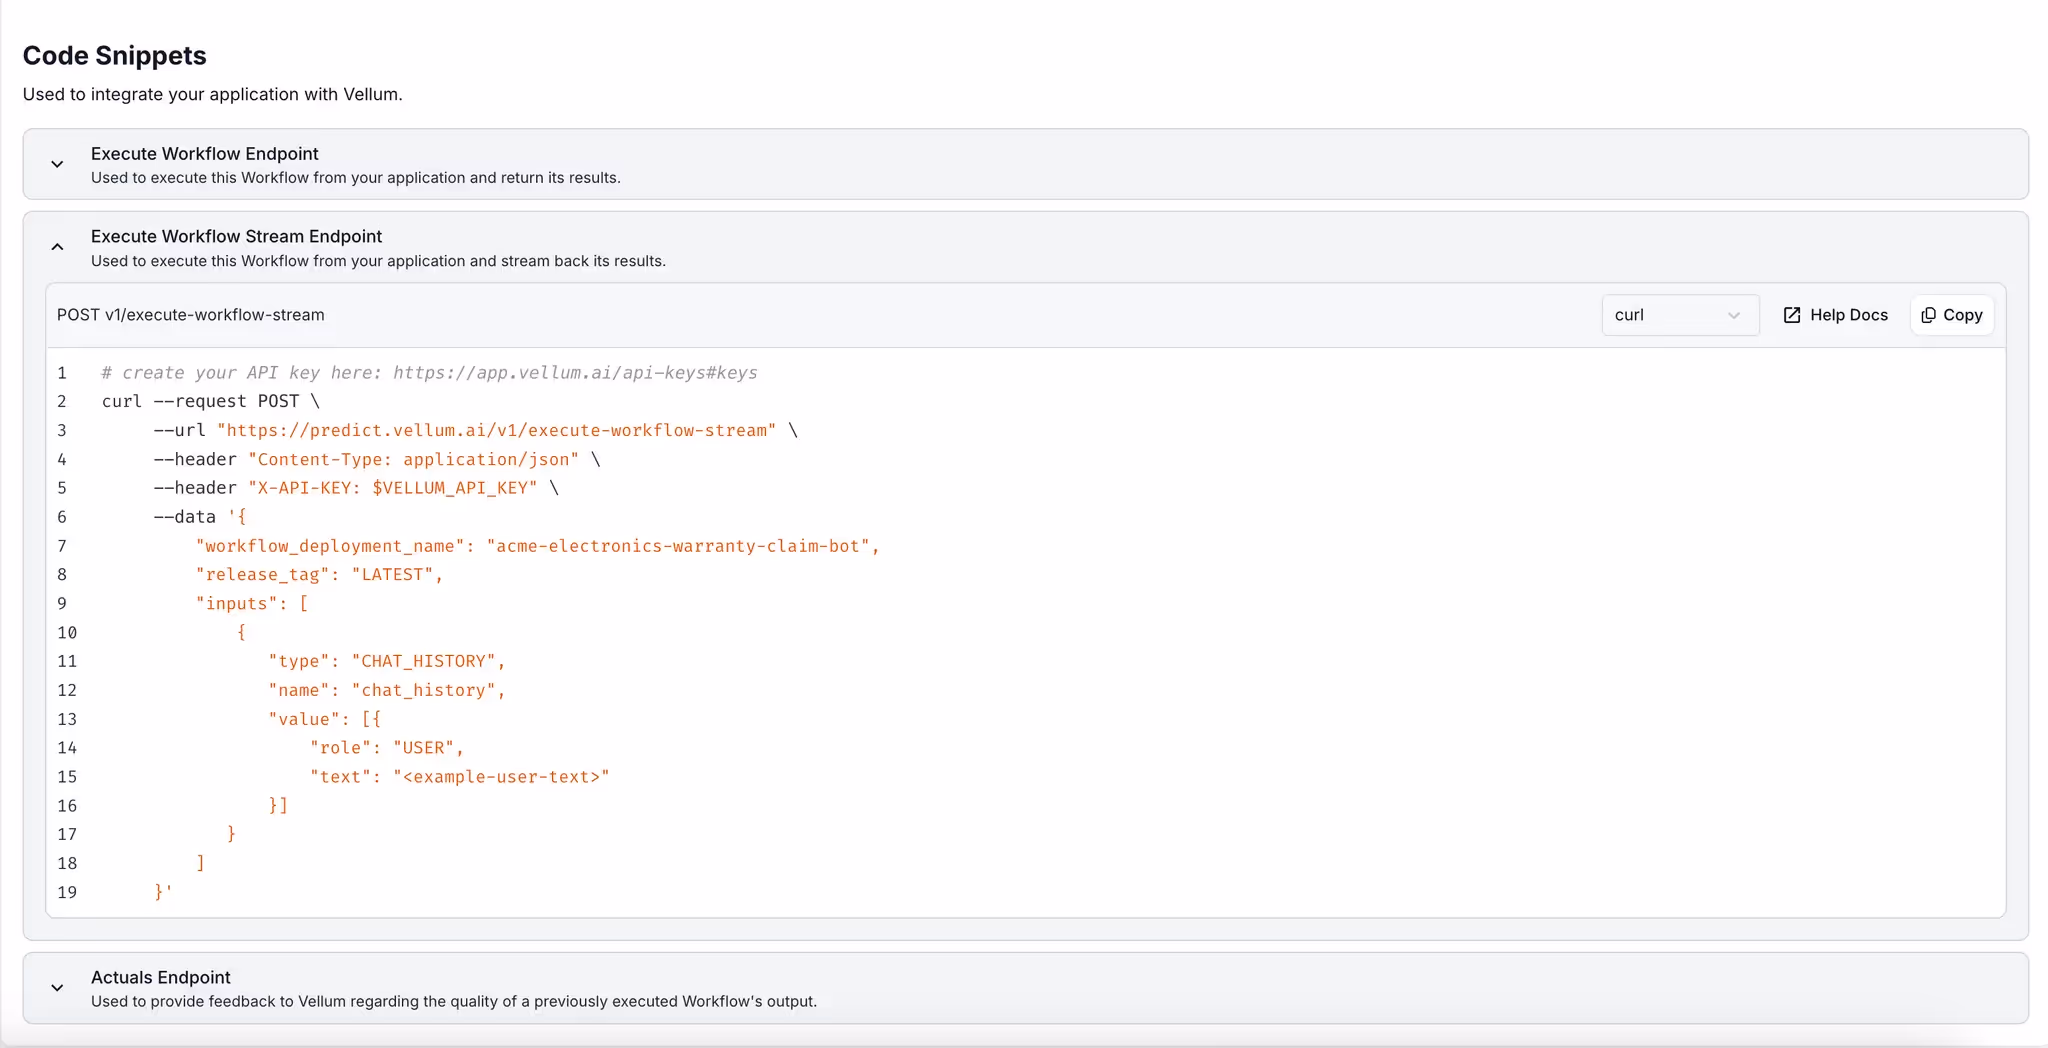Screen dimensions: 2048x1048
Task: Click the API key comment on line 1
Action: pos(430,373)
